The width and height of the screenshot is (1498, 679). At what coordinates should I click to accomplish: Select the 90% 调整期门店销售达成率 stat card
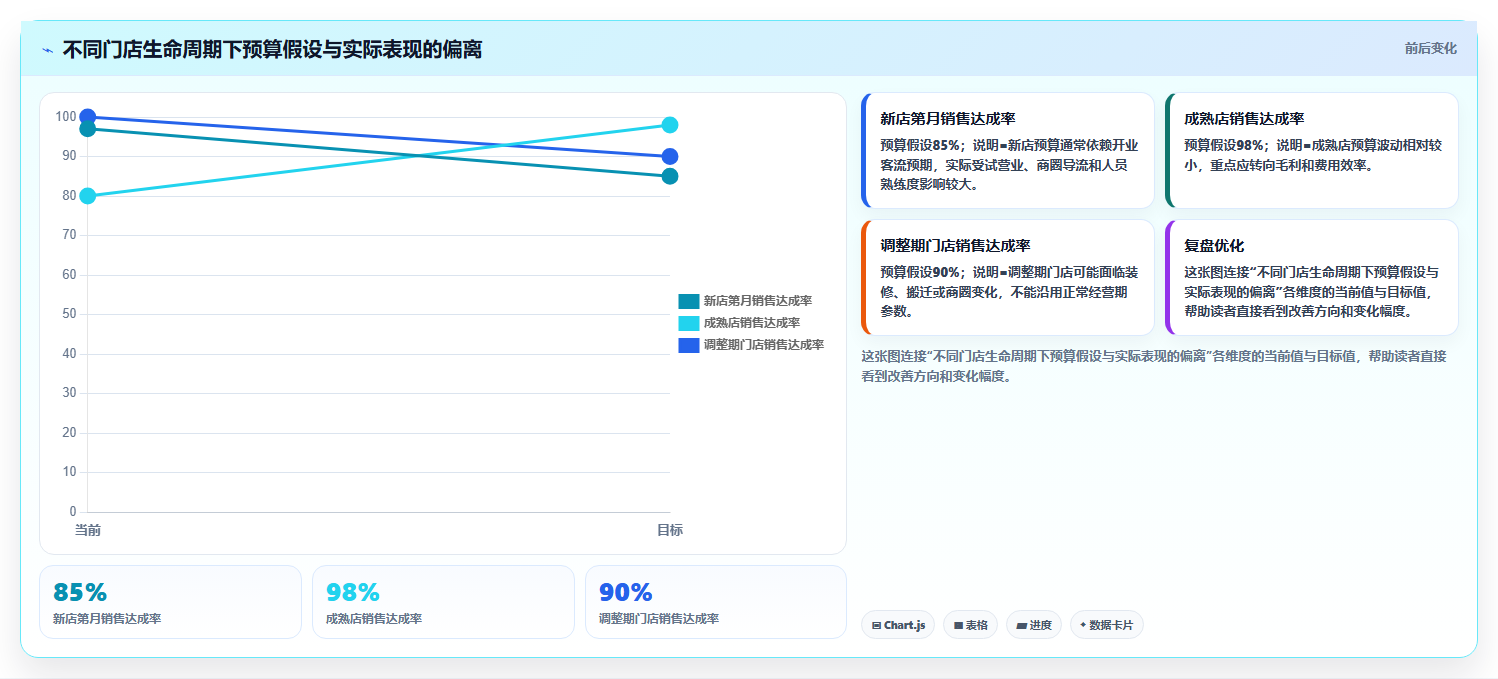point(716,602)
